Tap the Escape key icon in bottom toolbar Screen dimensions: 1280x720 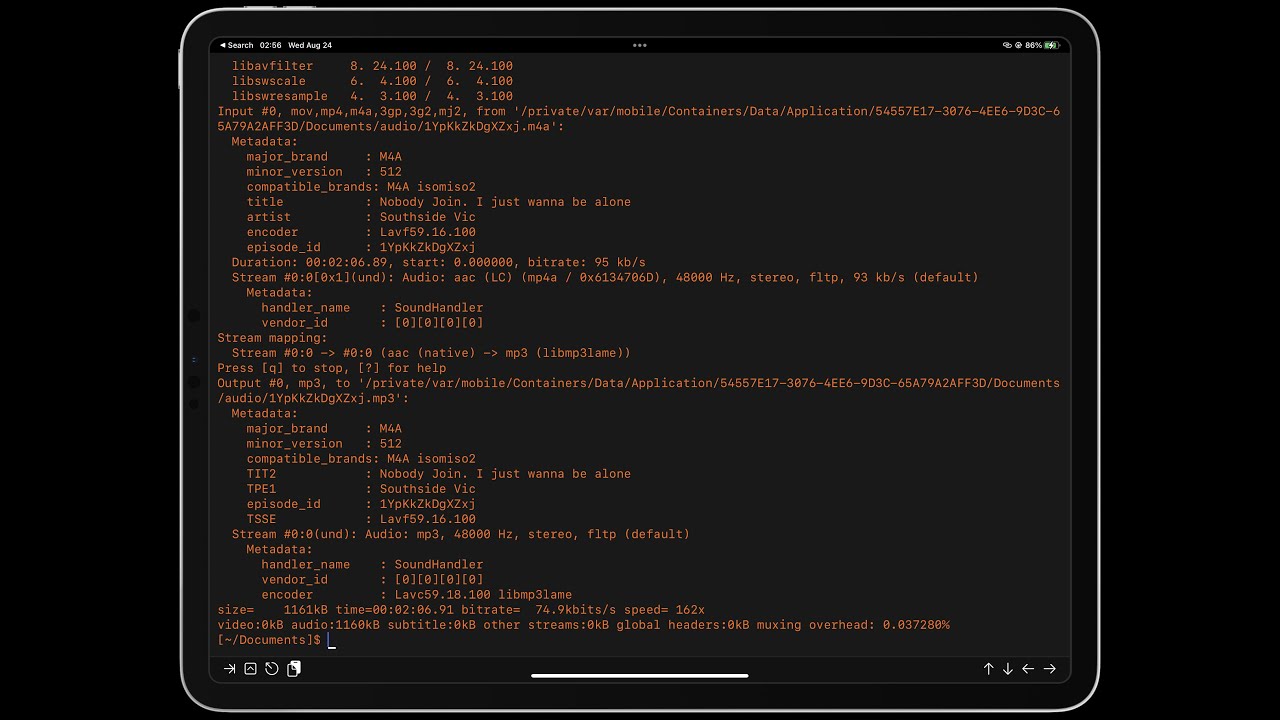272,669
